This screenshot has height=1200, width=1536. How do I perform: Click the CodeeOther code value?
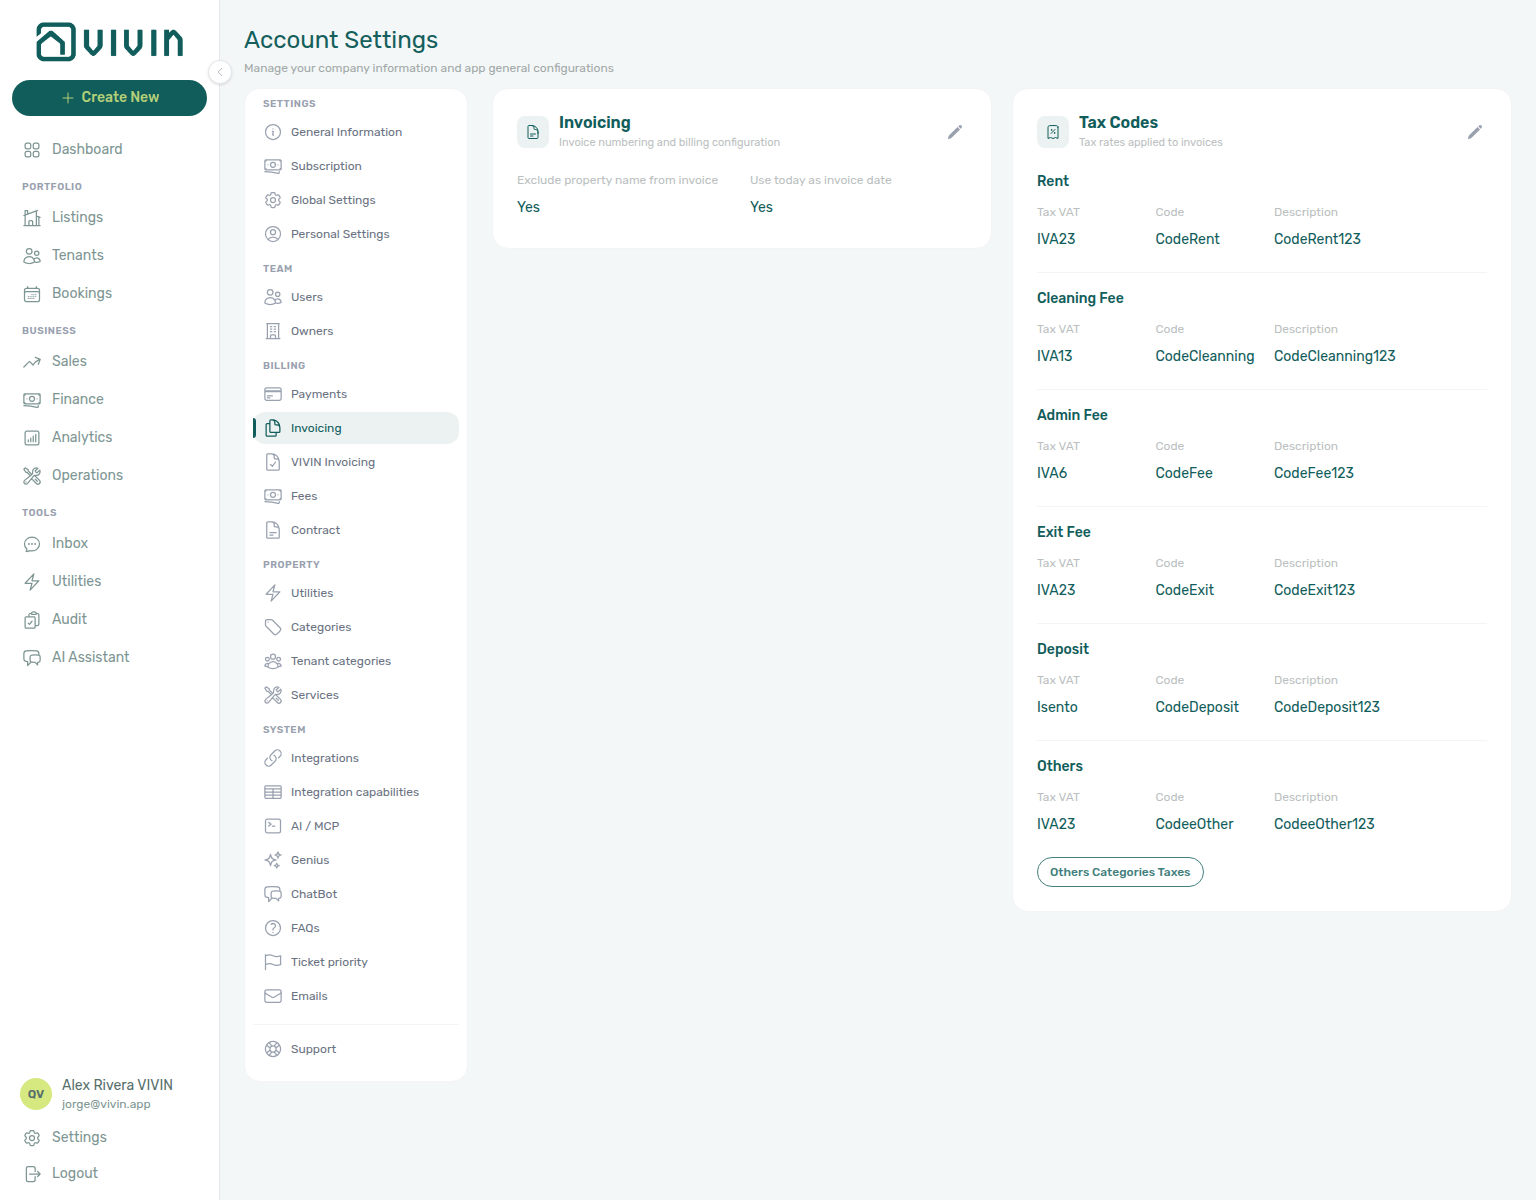point(1194,824)
